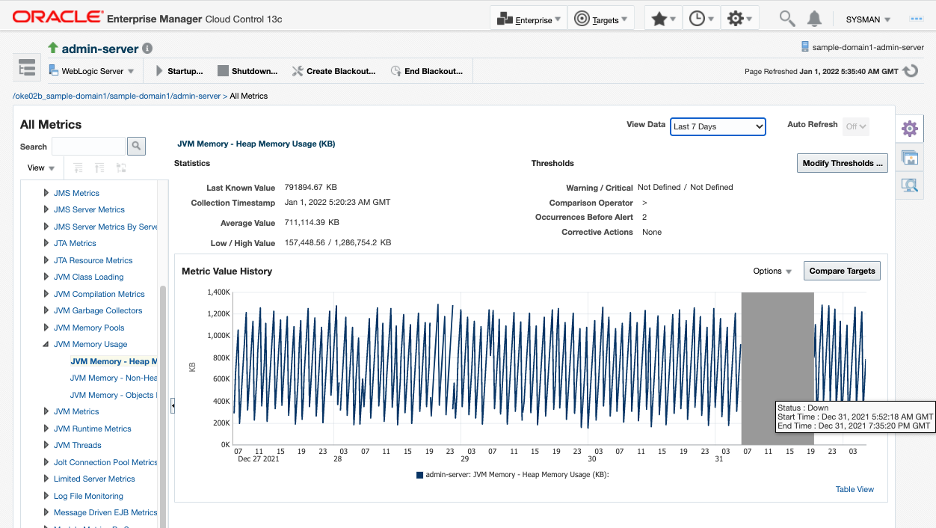This screenshot has height=528, width=936.
Task: Open JVM Threads
Action: 78,445
